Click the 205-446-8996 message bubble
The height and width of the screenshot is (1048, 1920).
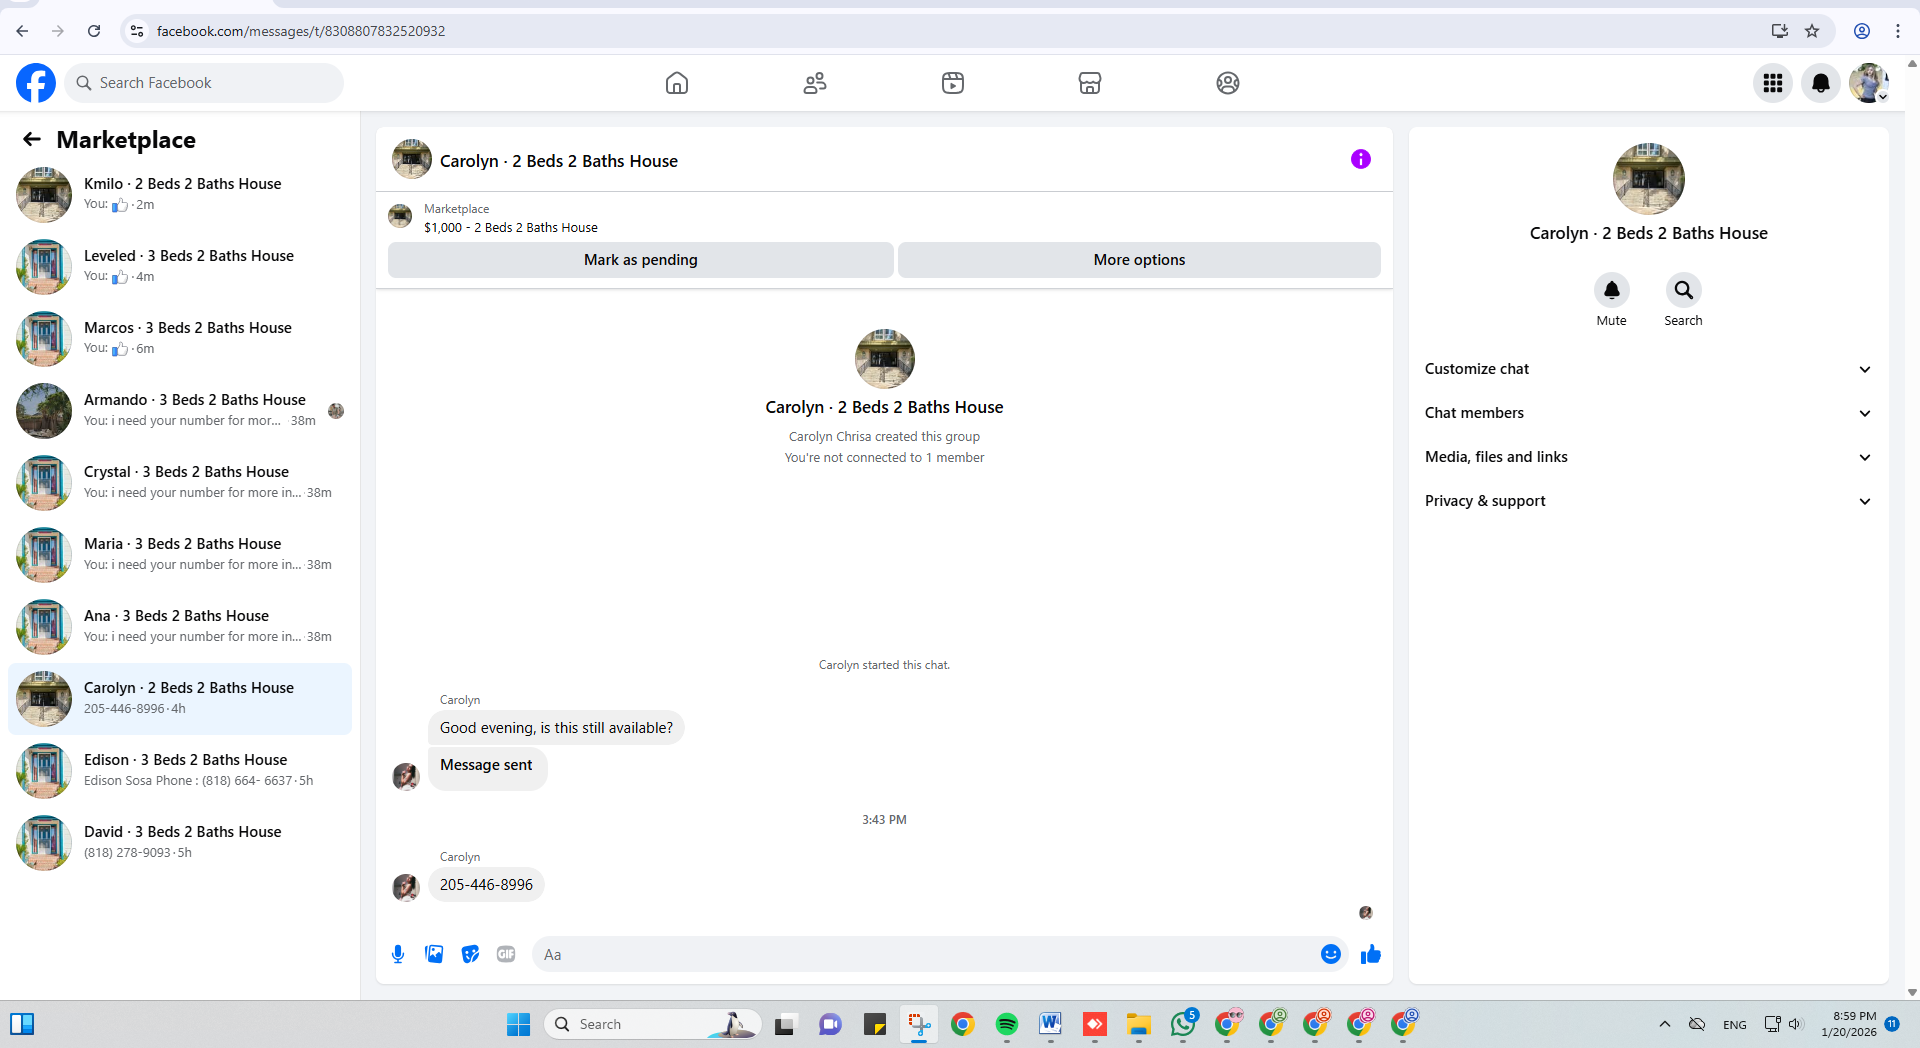486,885
